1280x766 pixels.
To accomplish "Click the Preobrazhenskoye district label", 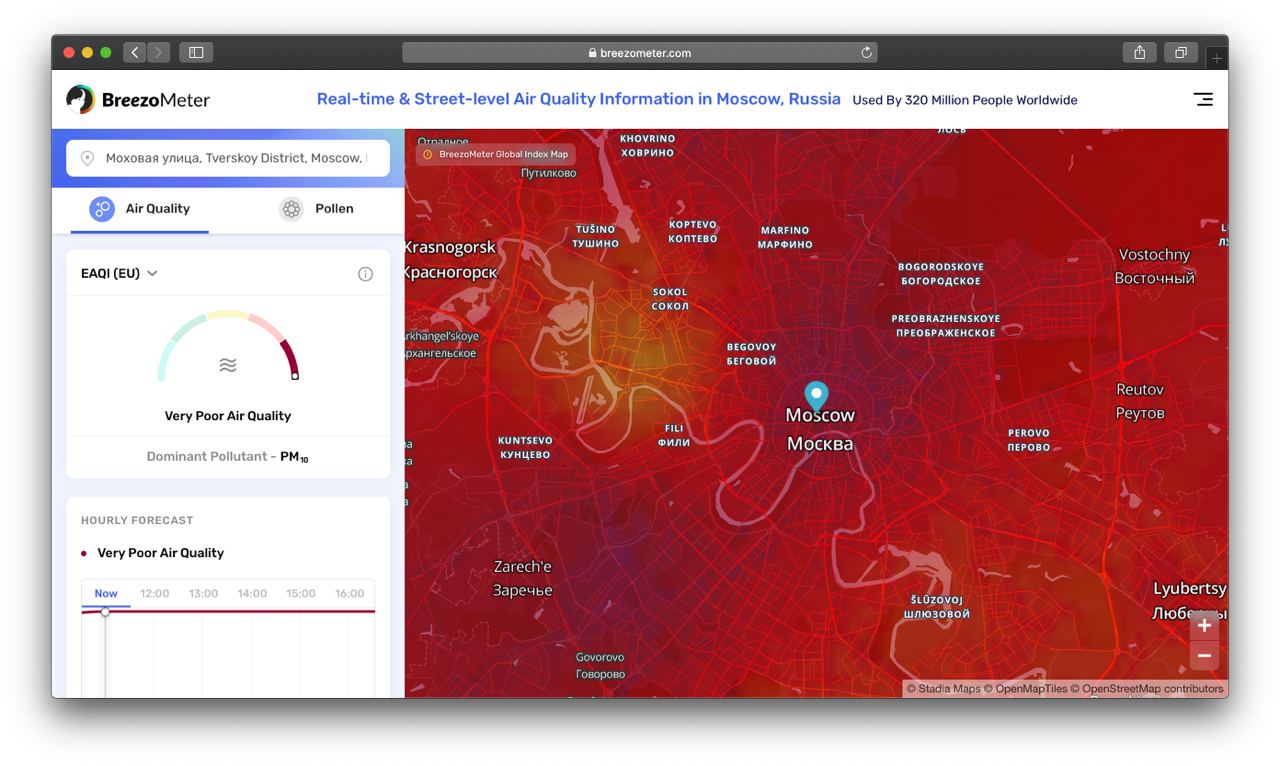I will pyautogui.click(x=945, y=326).
